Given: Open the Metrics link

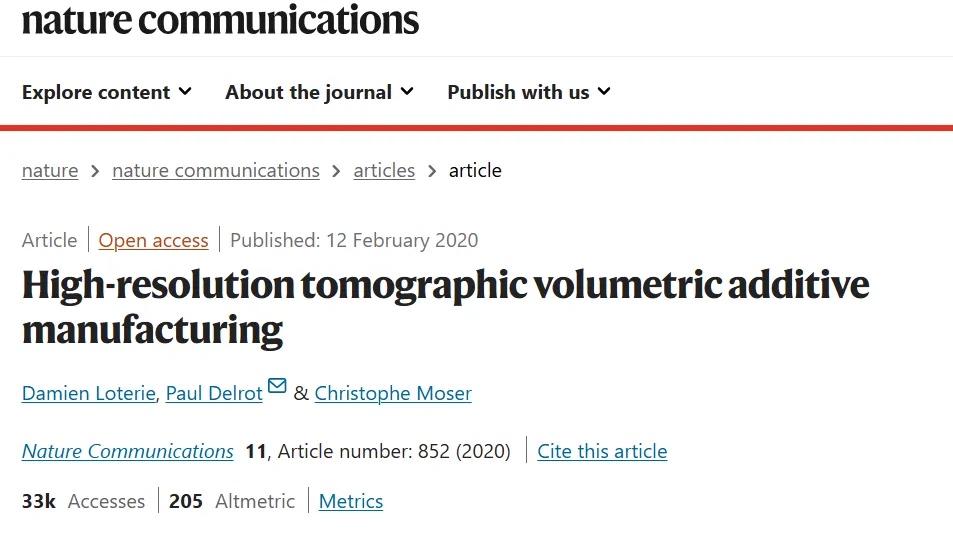Looking at the screenshot, I should click(x=351, y=501).
